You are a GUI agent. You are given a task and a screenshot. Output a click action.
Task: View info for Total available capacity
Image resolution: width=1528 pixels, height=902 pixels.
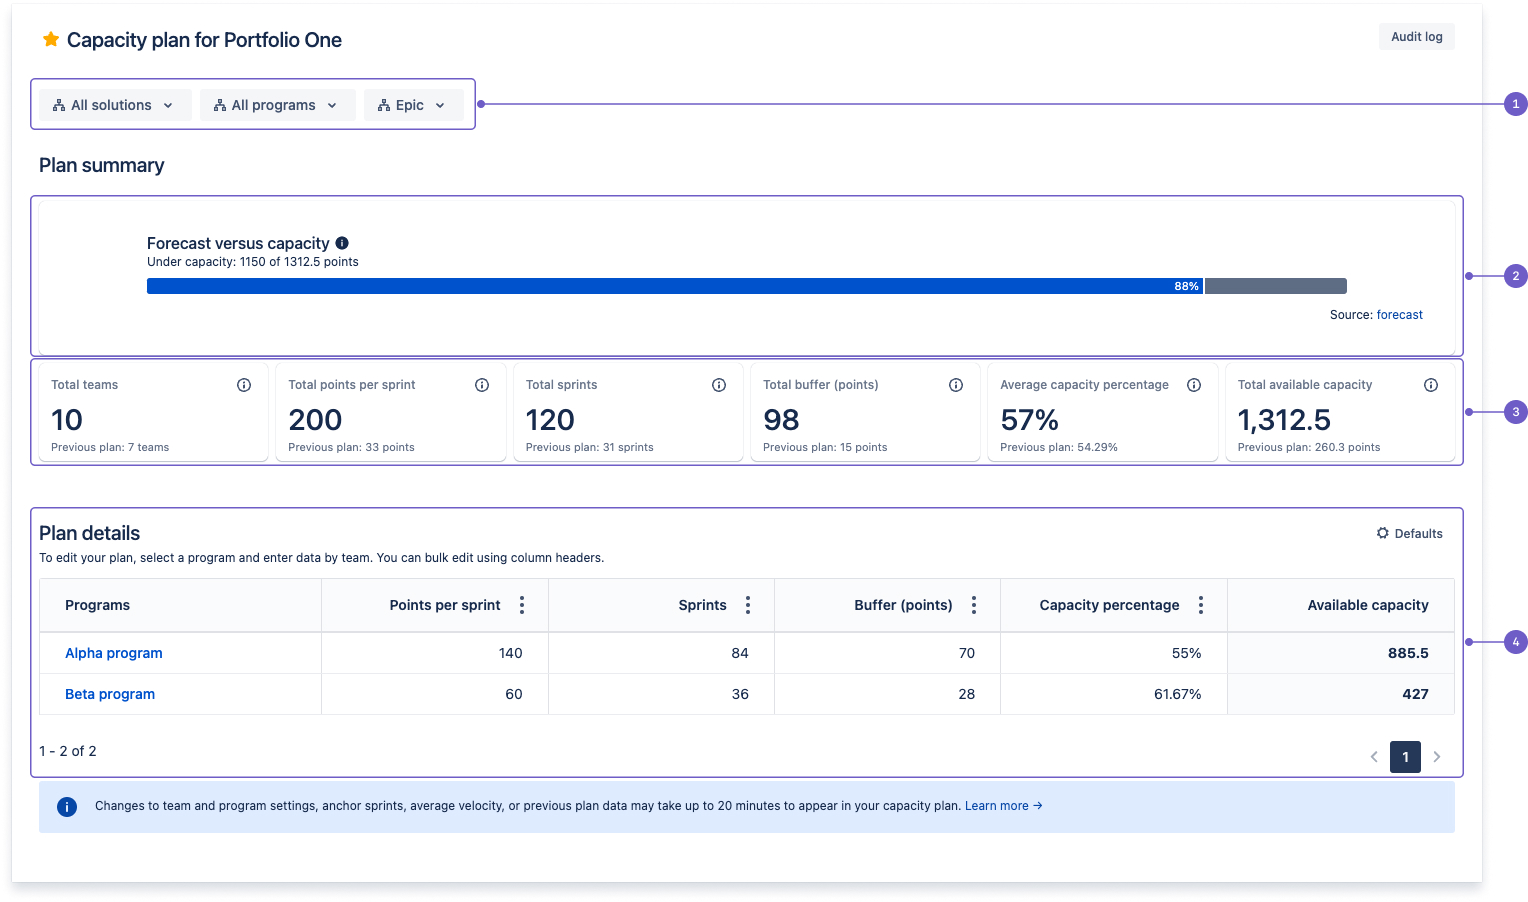(x=1431, y=384)
